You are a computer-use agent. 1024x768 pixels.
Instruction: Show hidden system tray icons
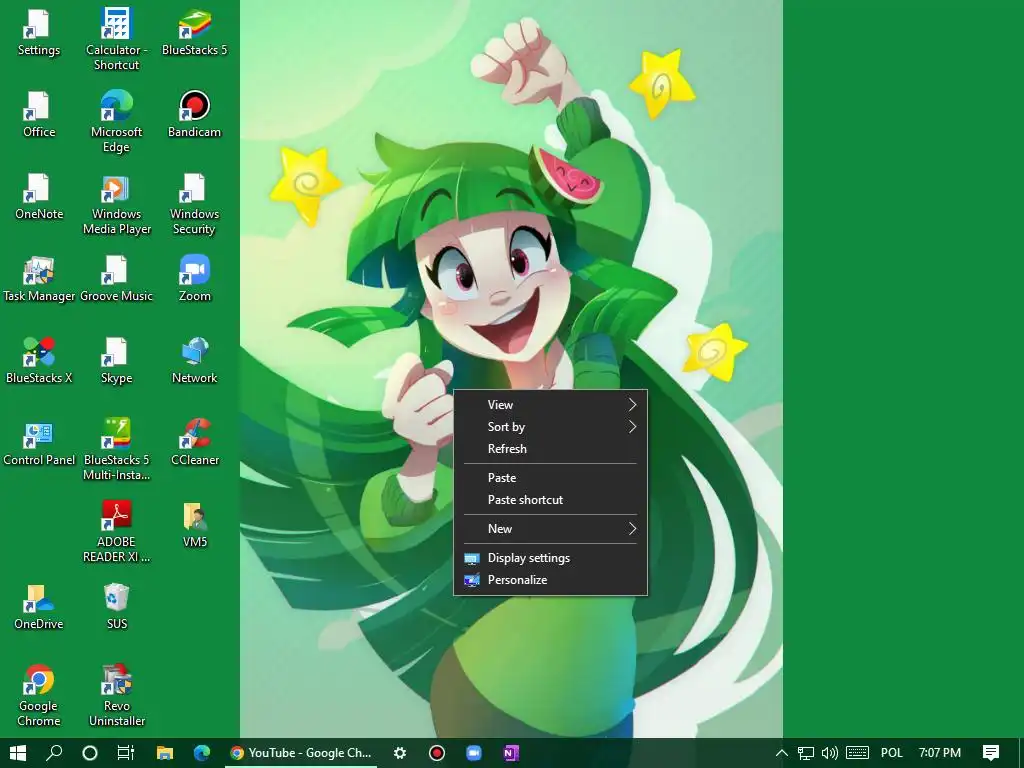tap(781, 753)
